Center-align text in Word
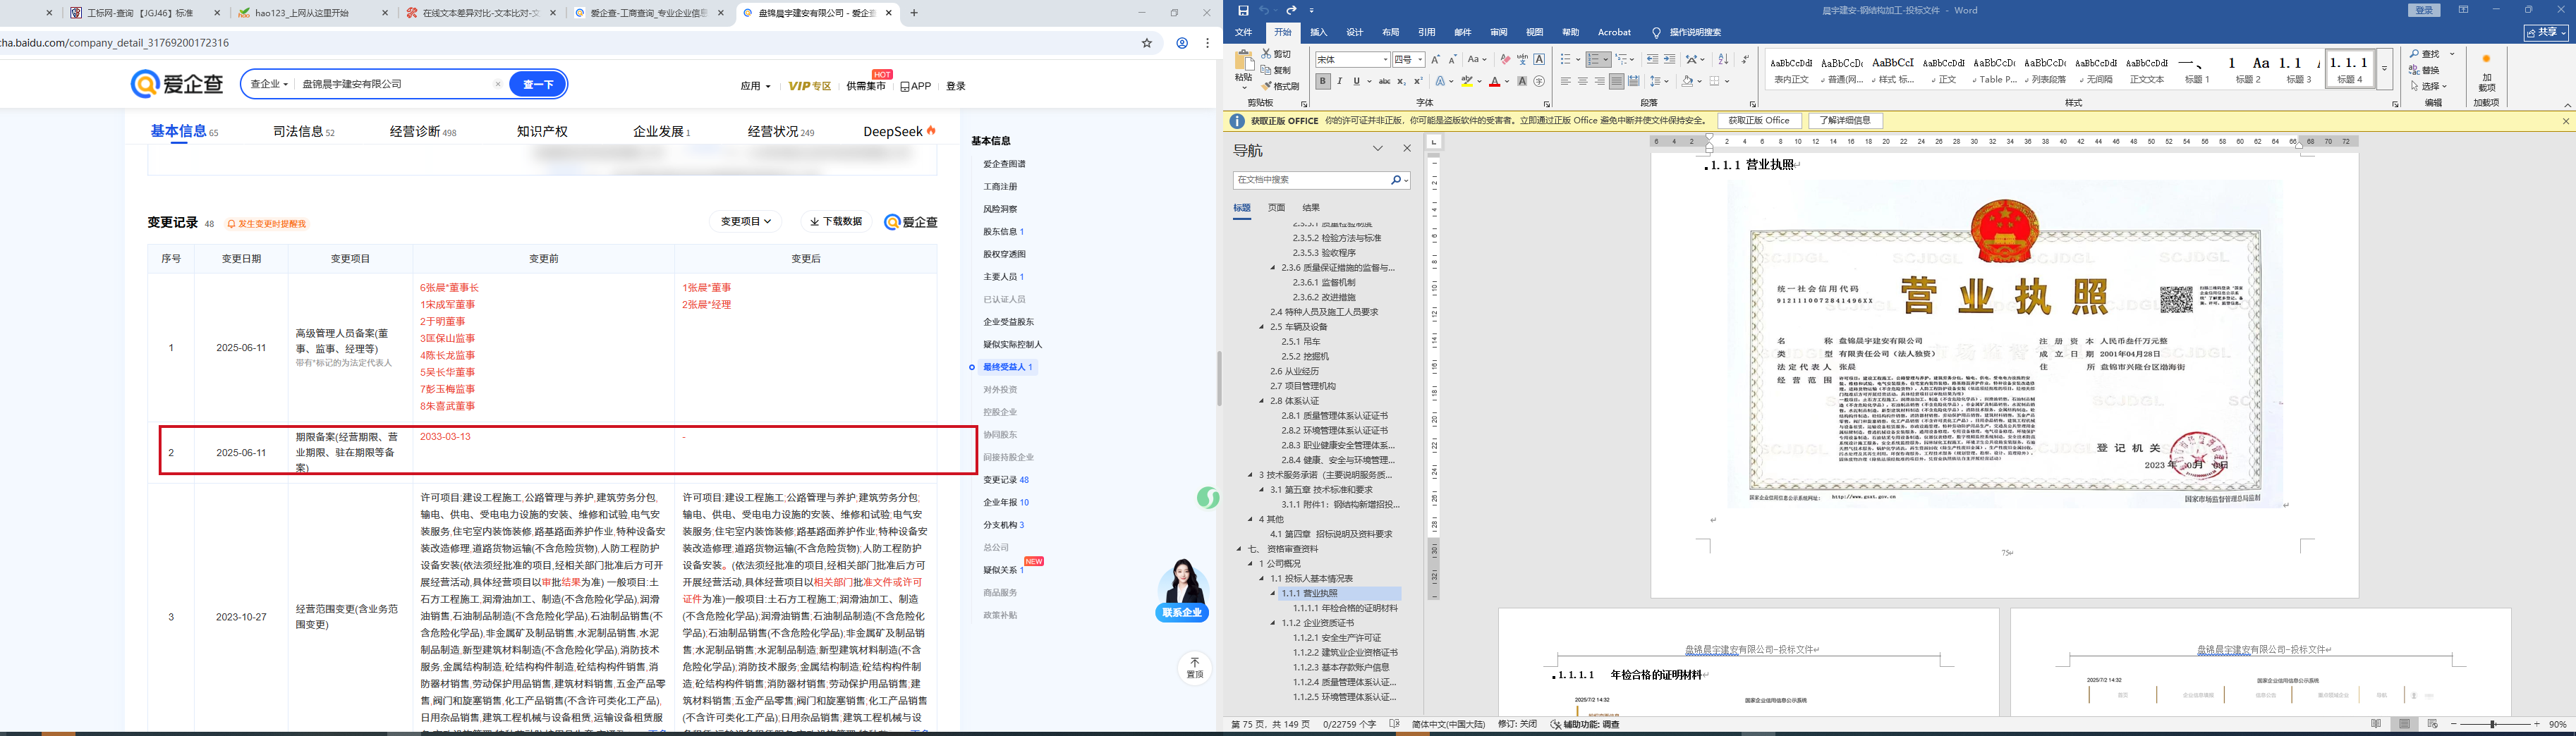Screen dimensions: 2576x736 point(1583,82)
